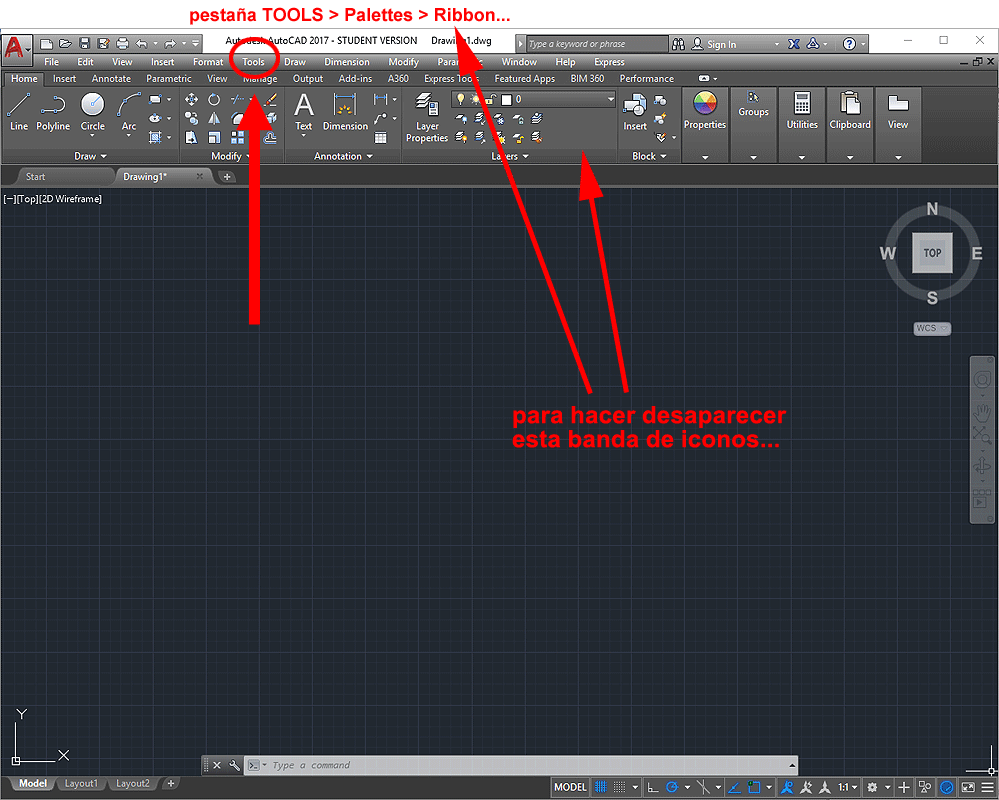Image resolution: width=999 pixels, height=800 pixels.
Task: Click the Scale tool in Modify panel
Action: (x=214, y=138)
